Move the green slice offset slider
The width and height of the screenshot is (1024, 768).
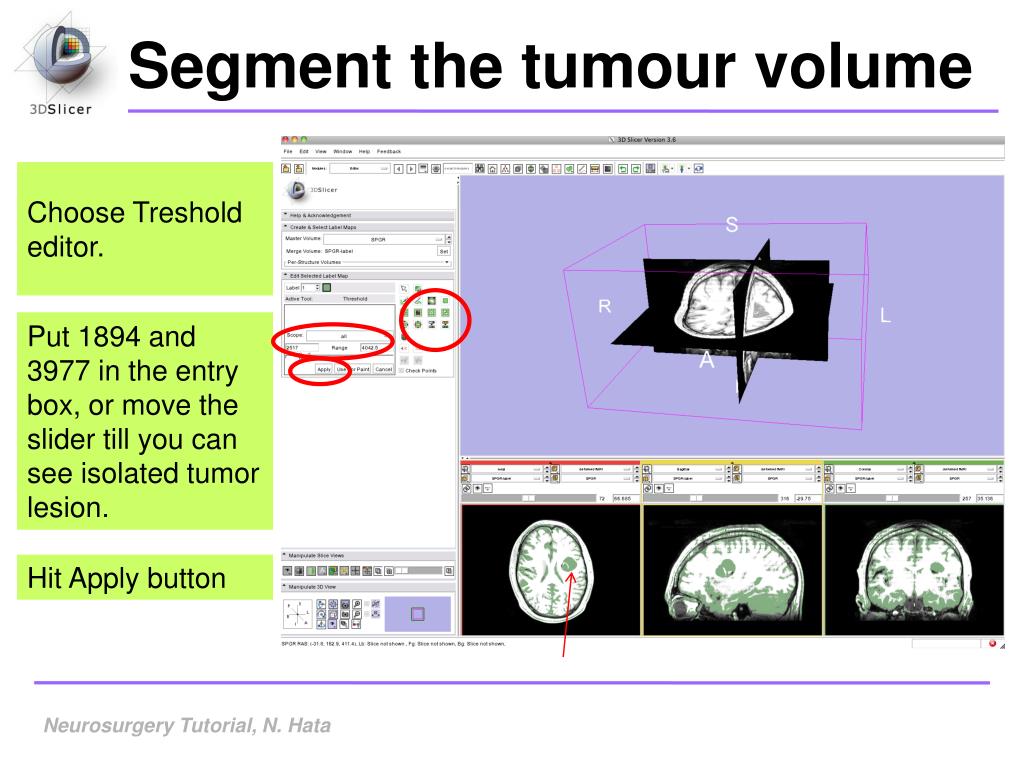tap(892, 498)
